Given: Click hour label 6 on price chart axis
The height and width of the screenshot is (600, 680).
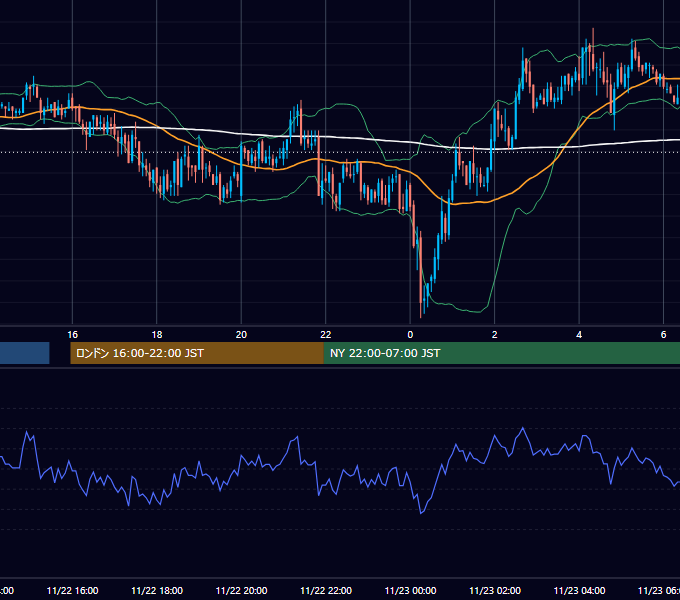Looking at the screenshot, I should click(664, 335).
